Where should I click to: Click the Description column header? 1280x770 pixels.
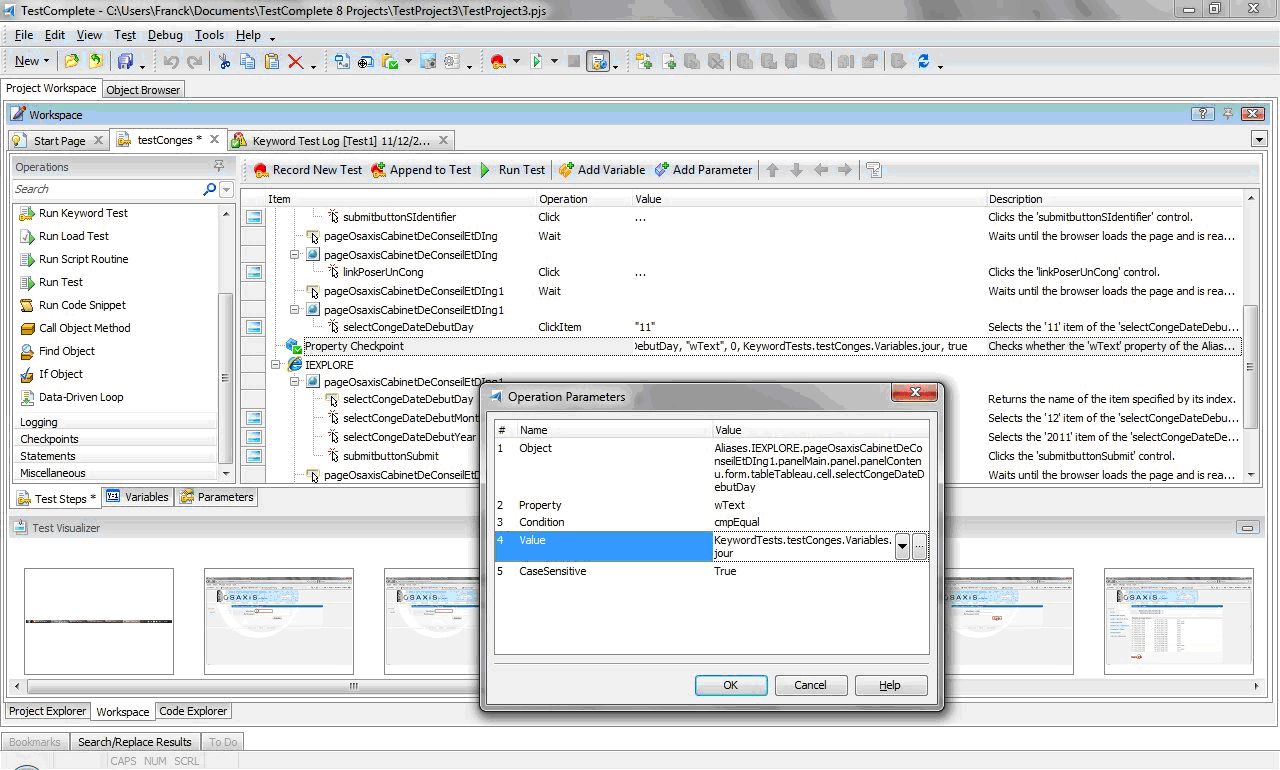[1114, 199]
